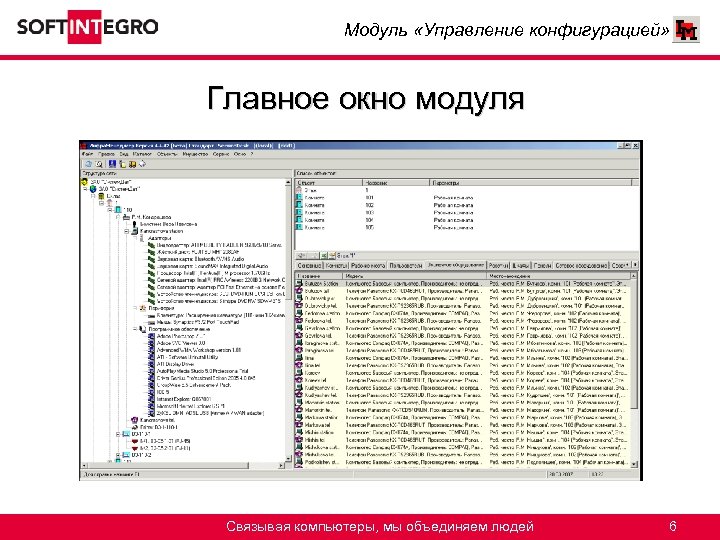Click the last white arrow toolbar icon
Viewport: 720px width, 540px height.
(142, 164)
